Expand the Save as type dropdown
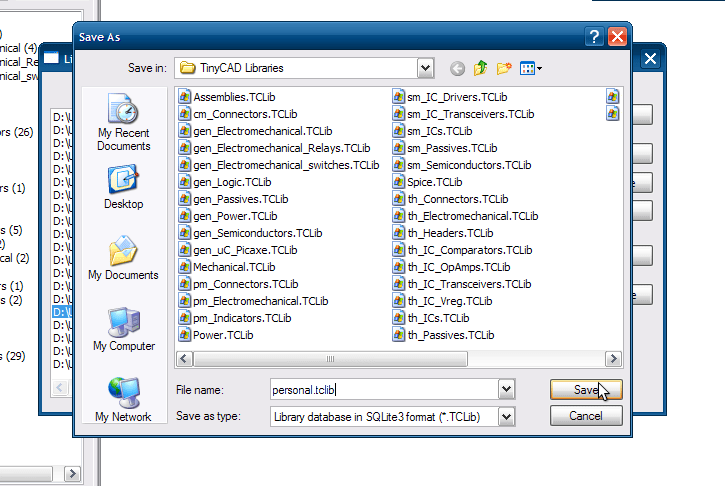Screen dimensions: 725x486 click(506, 416)
